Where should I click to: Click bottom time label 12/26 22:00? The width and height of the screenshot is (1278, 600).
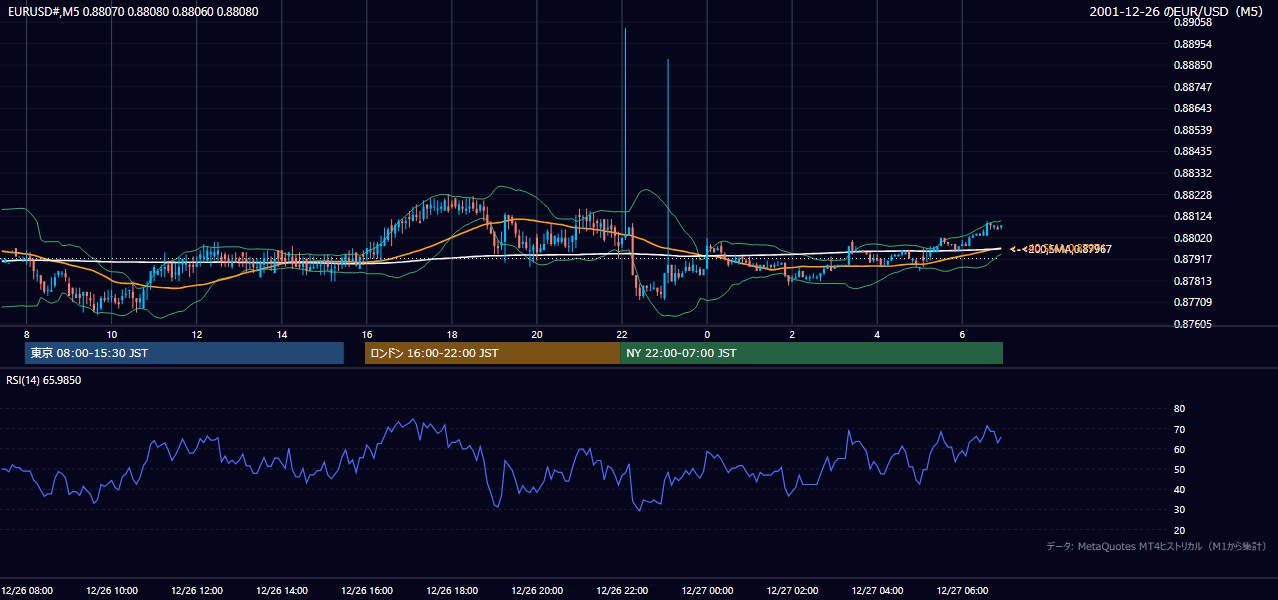click(x=622, y=591)
